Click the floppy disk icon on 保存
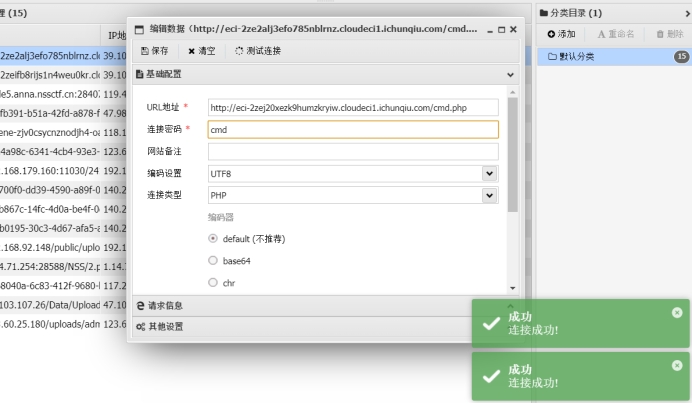Image resolution: width=692 pixels, height=404 pixels. pos(145,51)
